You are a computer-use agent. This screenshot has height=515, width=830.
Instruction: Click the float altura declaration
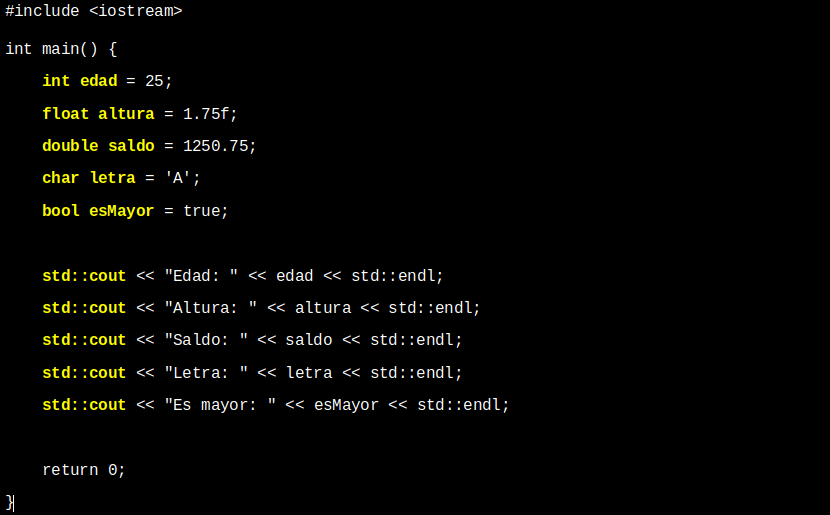pos(98,114)
